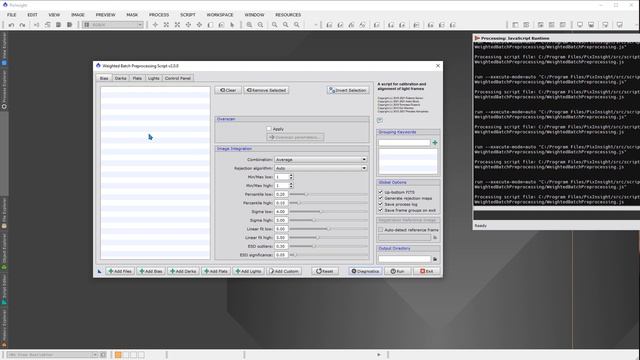Toggle Save frame groups on exit

(x=380, y=210)
